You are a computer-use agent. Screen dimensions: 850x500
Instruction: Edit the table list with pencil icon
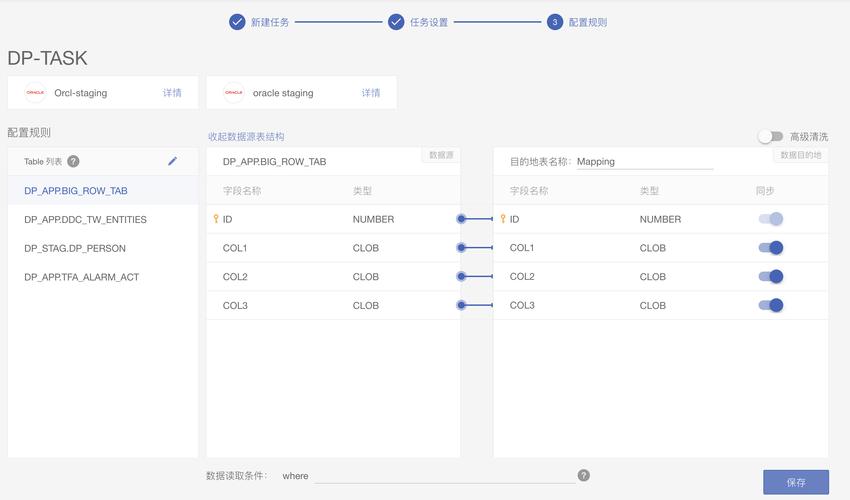tap(172, 161)
